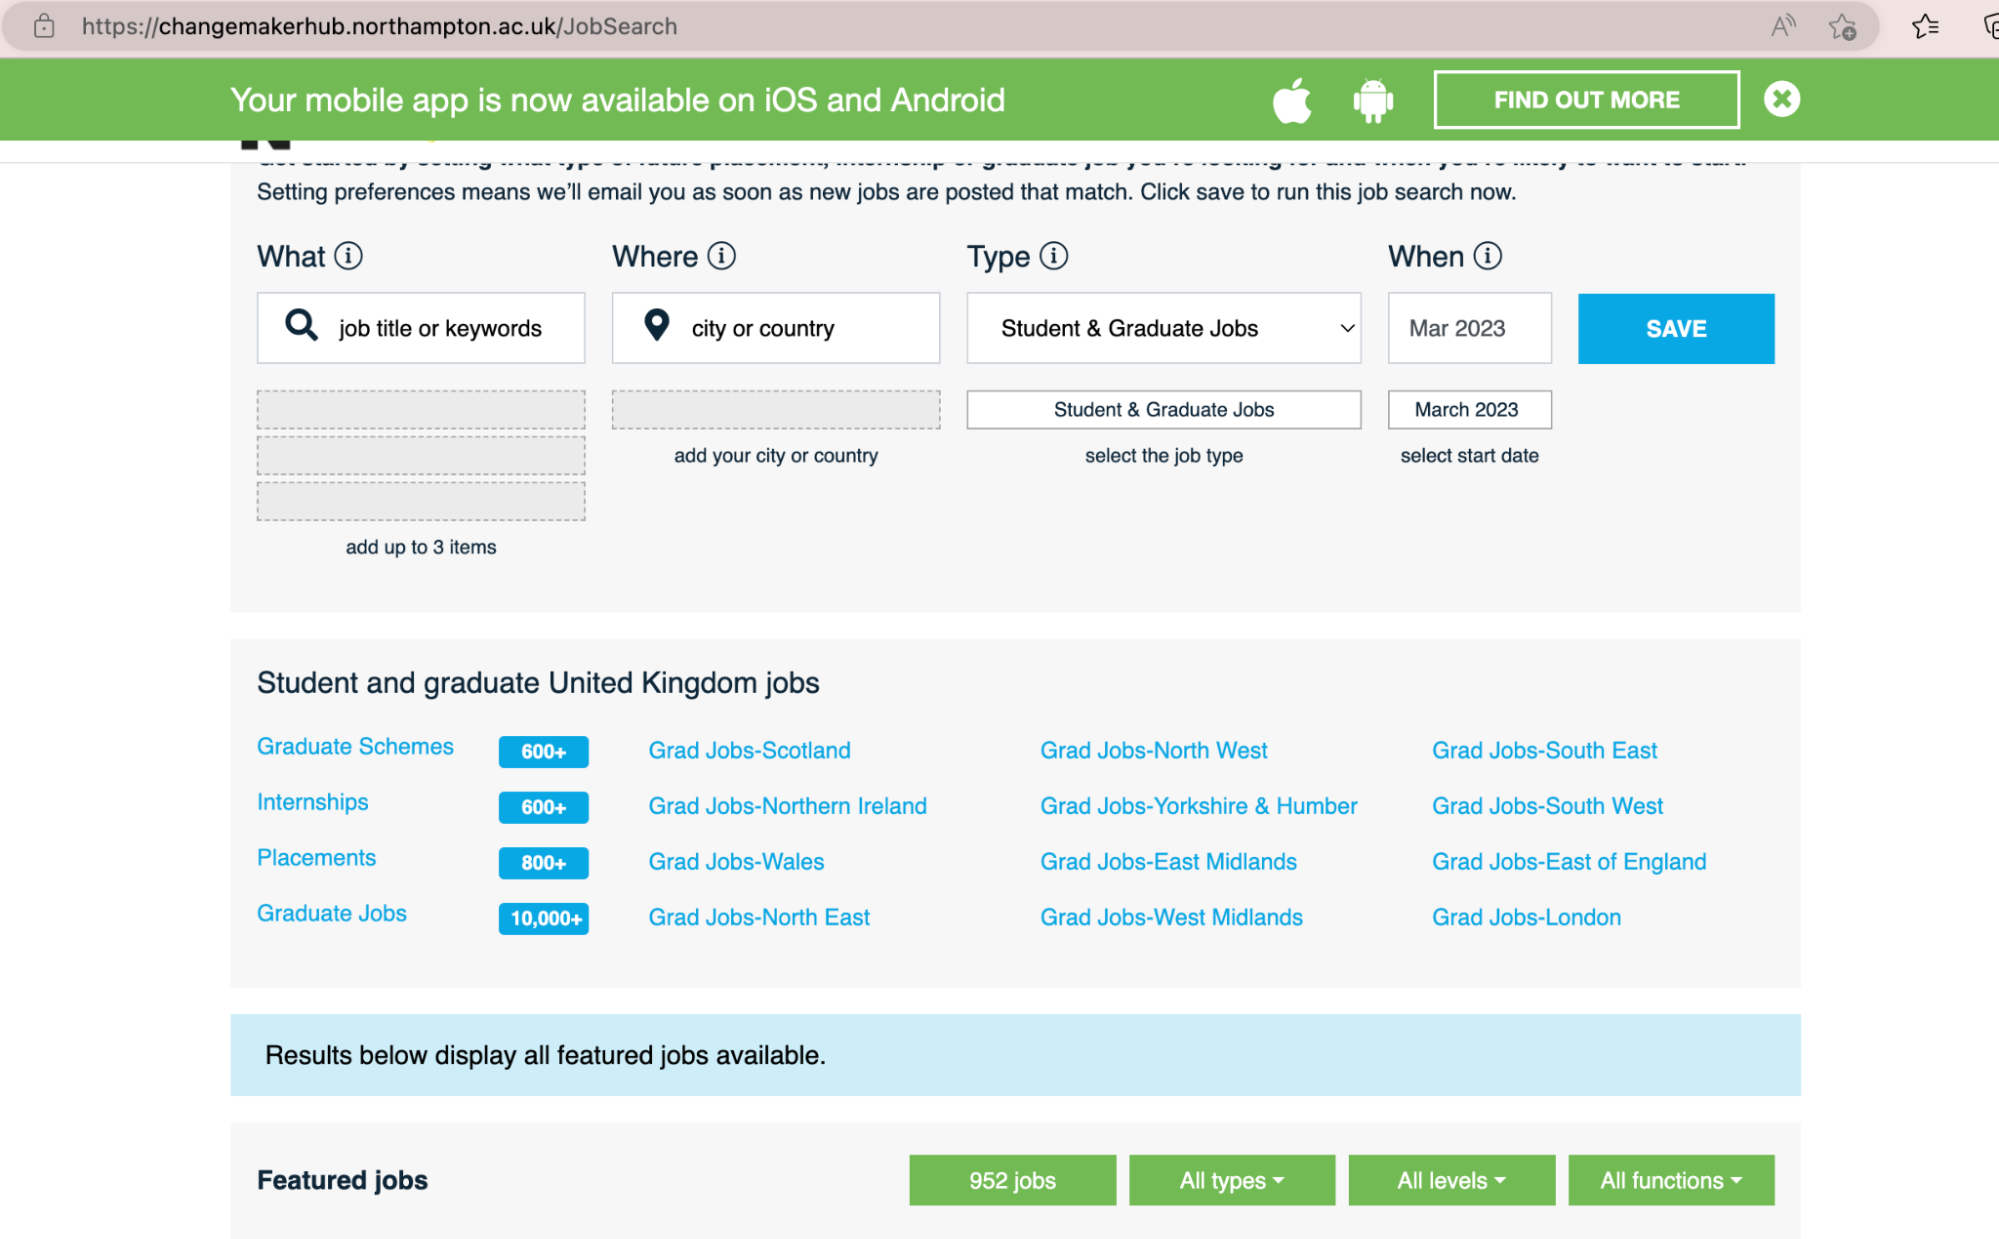Screen dimensions: 1999x1239
Task: Expand the All levels dropdown
Action: pyautogui.click(x=1451, y=1180)
